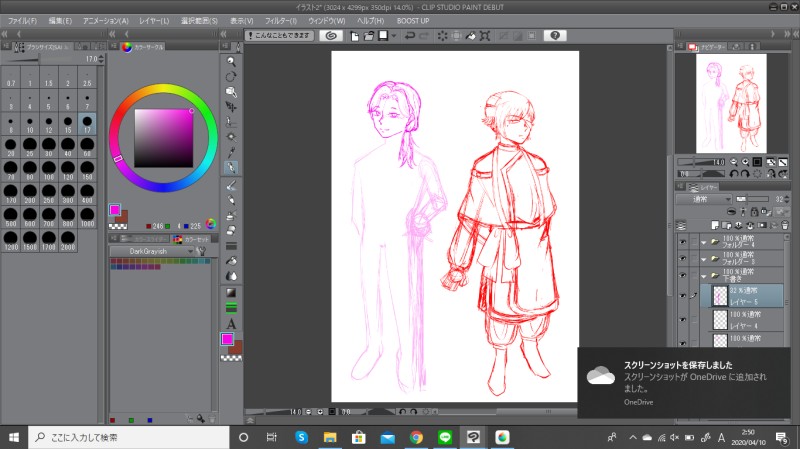Viewport: 800px width, 449px height.
Task: Select the Text tool
Action: 231,324
